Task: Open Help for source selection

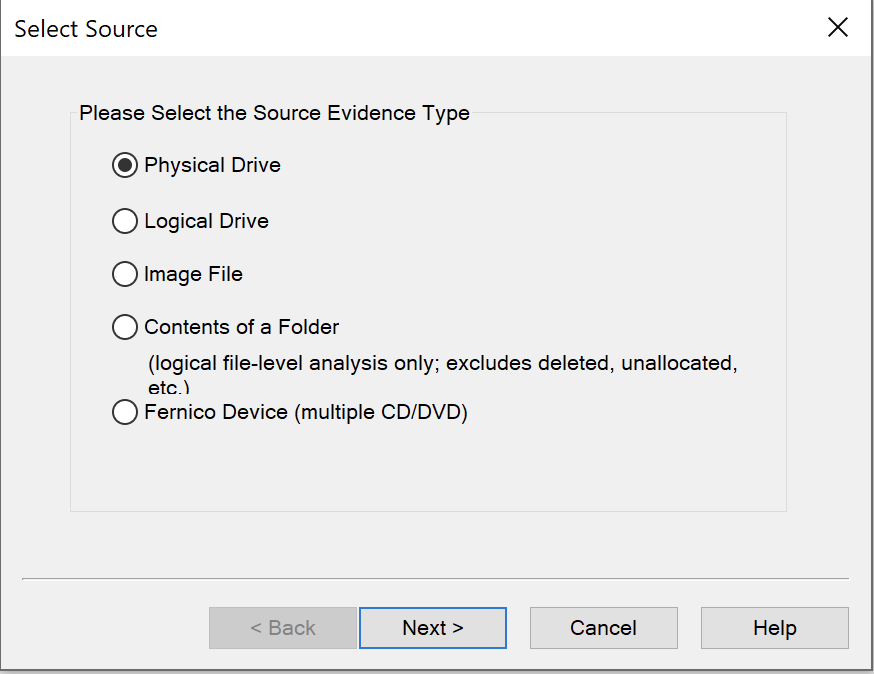Action: point(775,628)
